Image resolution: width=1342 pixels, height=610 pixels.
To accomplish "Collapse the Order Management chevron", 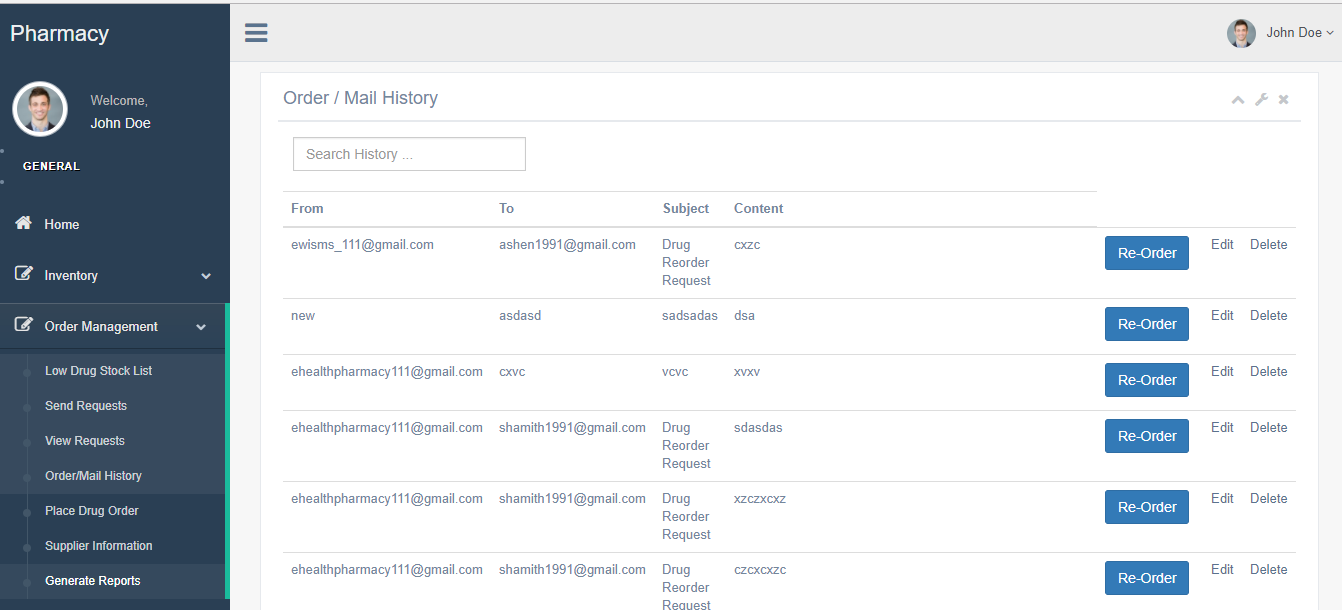I will [201, 327].
